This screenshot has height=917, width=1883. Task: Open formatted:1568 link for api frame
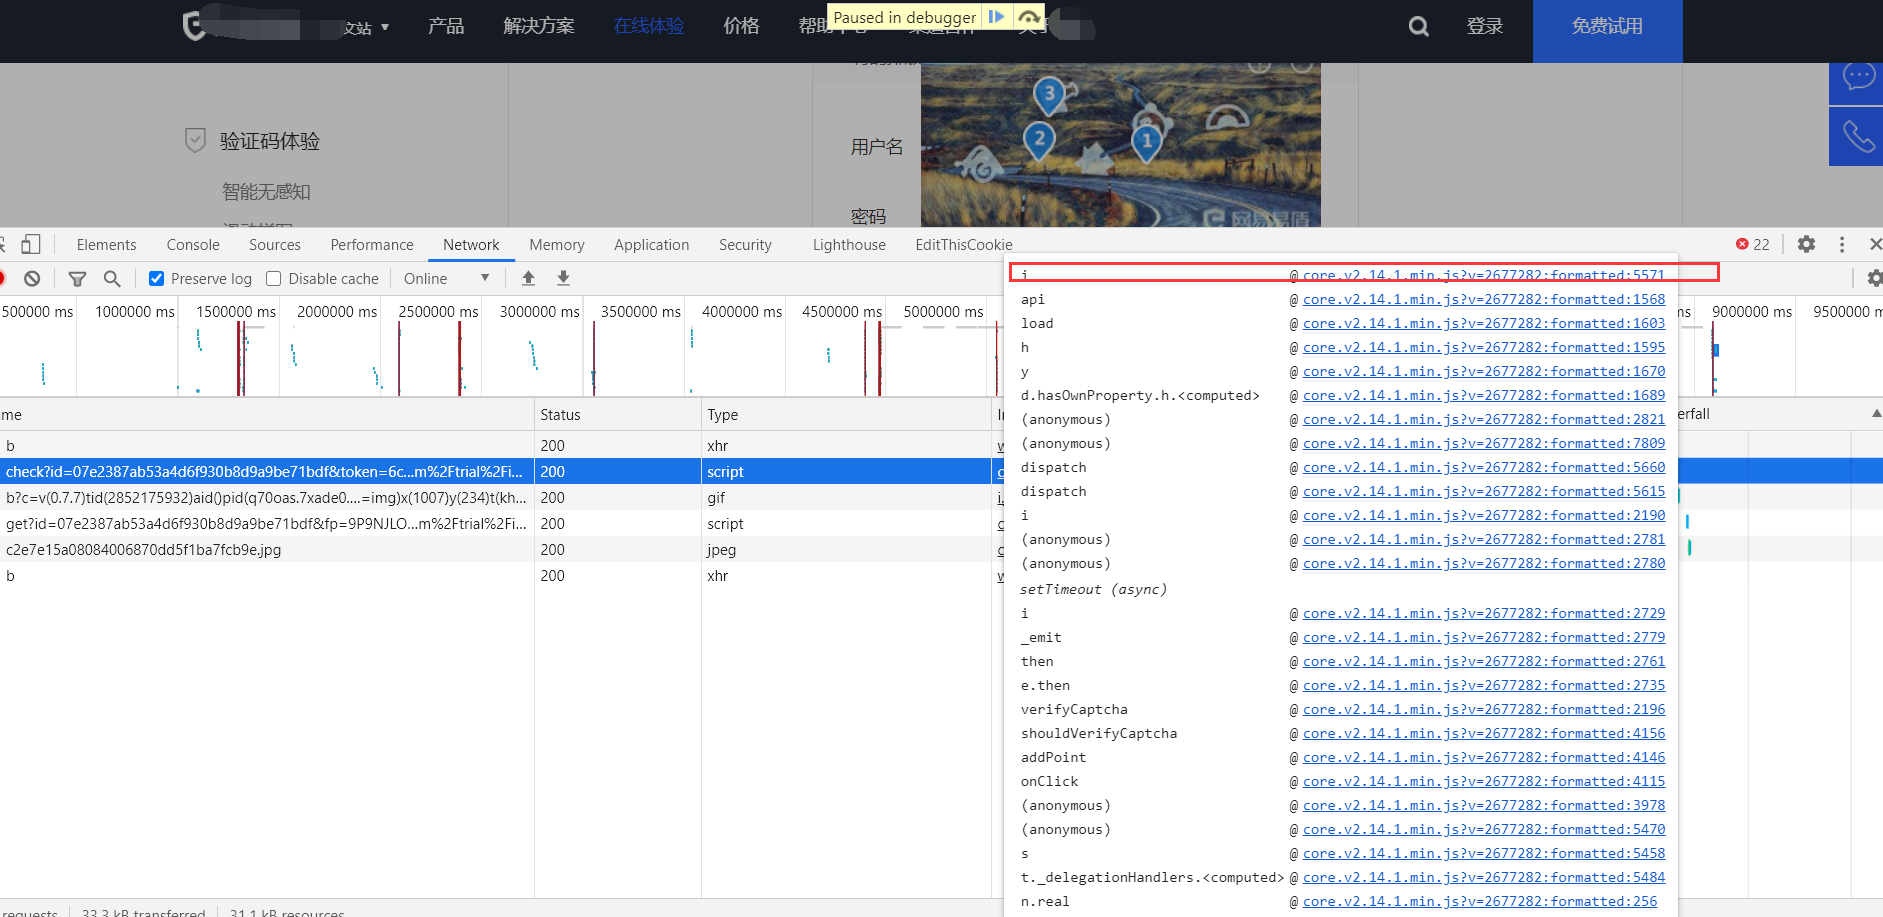point(1484,299)
